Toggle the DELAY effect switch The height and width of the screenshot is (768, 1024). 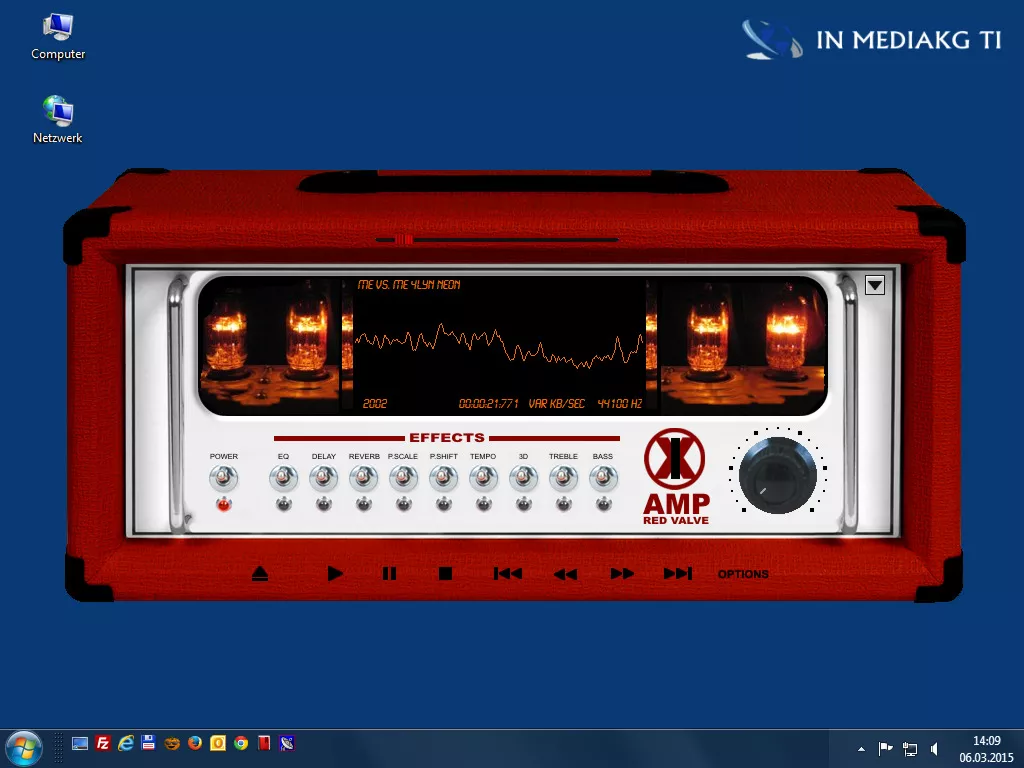[323, 480]
